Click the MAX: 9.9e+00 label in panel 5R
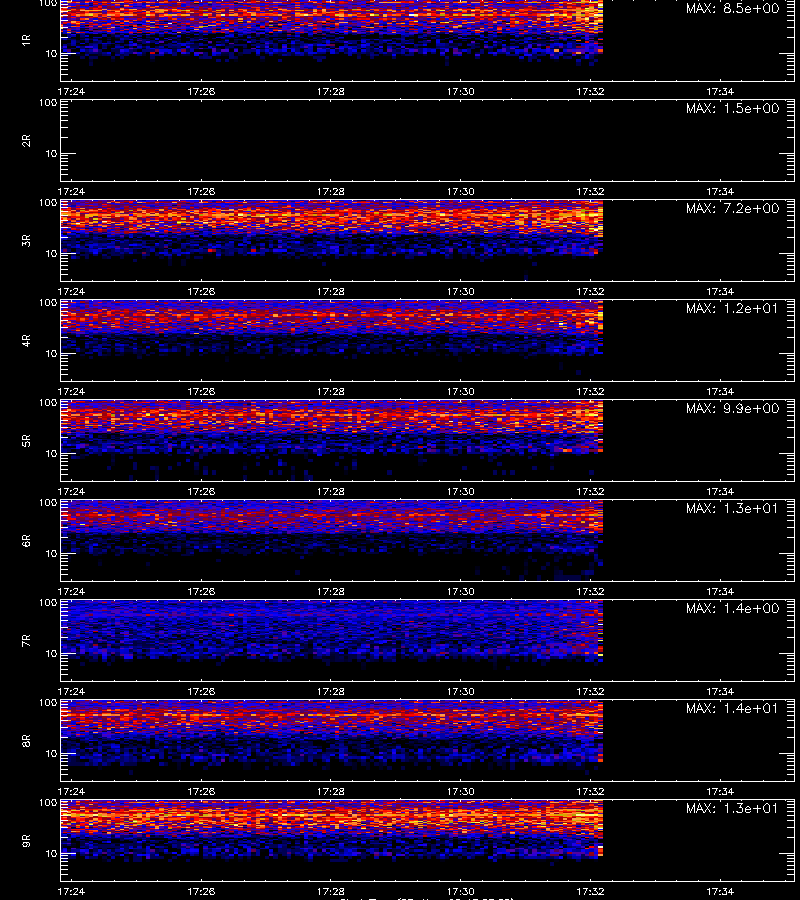The height and width of the screenshot is (900, 800). click(732, 408)
